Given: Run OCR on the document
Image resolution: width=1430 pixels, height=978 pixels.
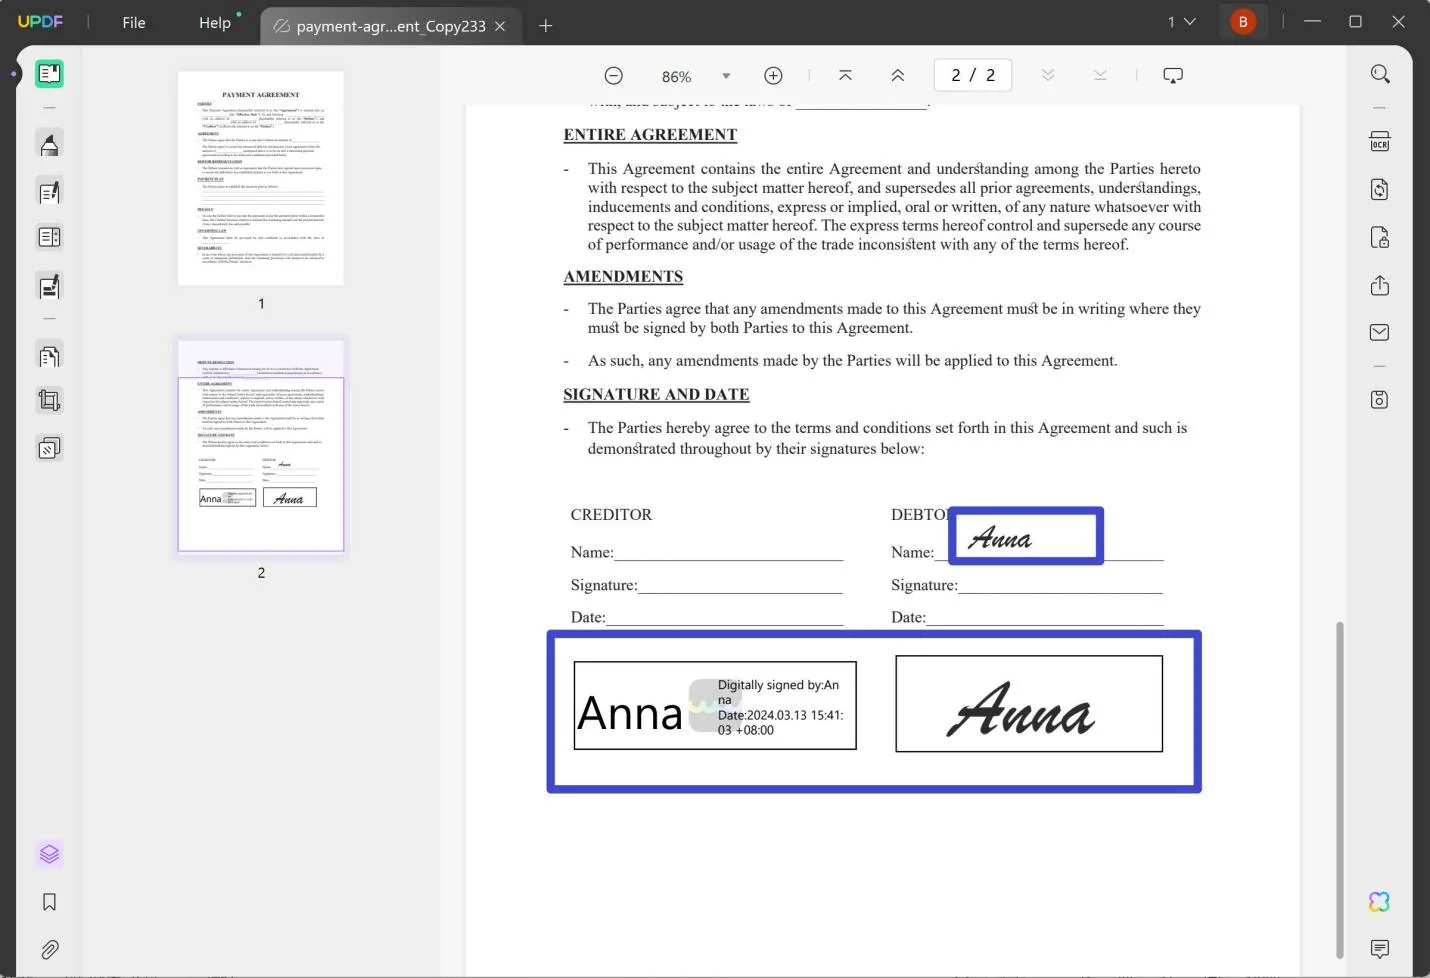Looking at the screenshot, I should click(1380, 141).
